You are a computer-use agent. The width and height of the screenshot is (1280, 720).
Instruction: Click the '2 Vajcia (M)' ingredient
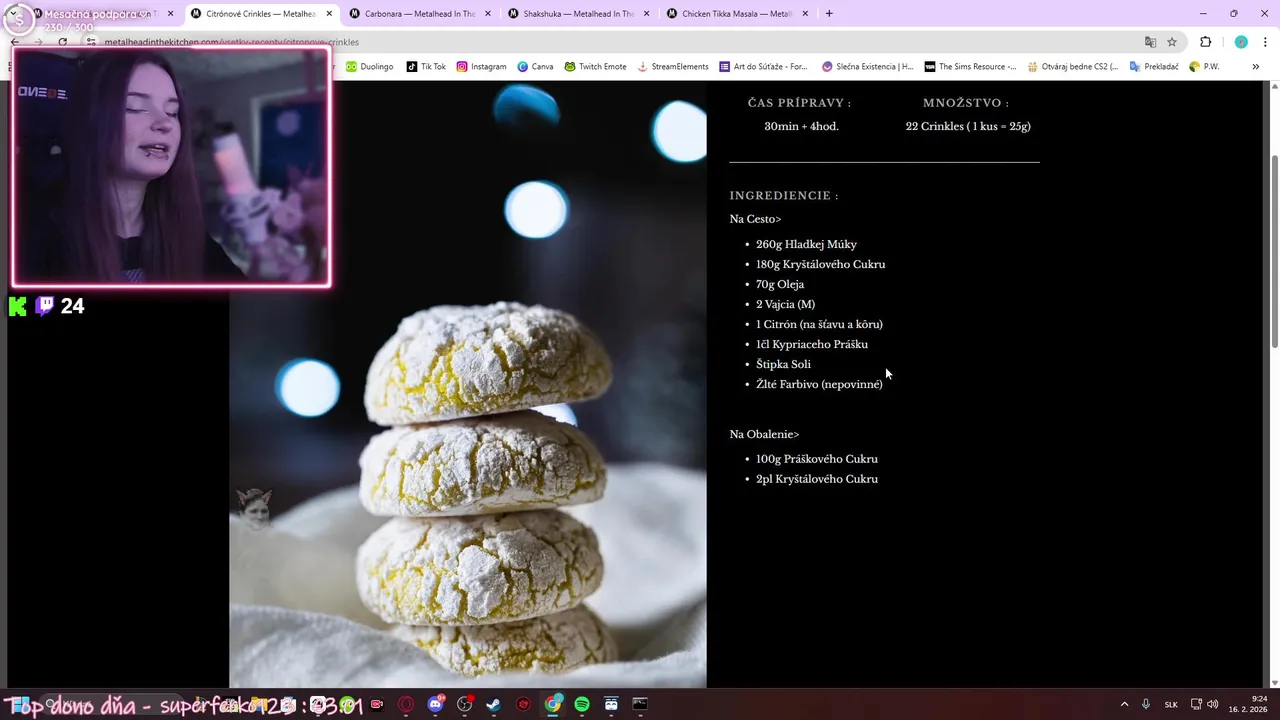[x=785, y=304]
